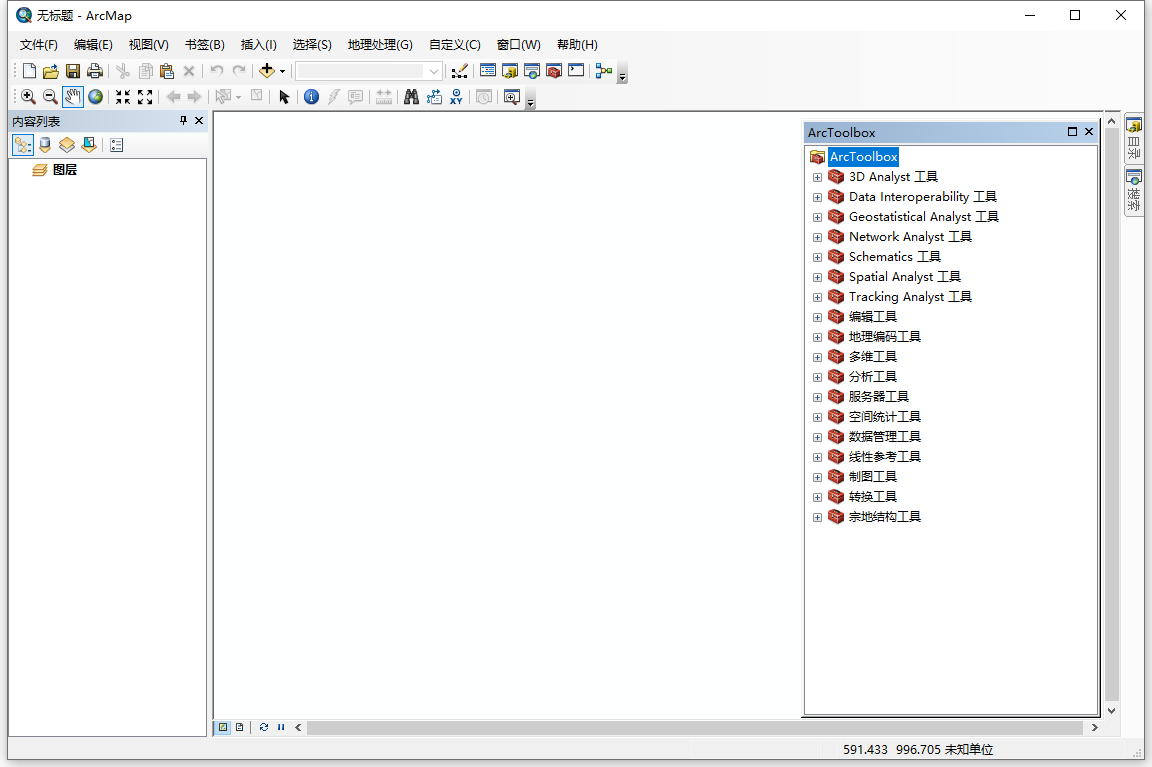
Task: Click the New map document icon
Action: point(29,71)
